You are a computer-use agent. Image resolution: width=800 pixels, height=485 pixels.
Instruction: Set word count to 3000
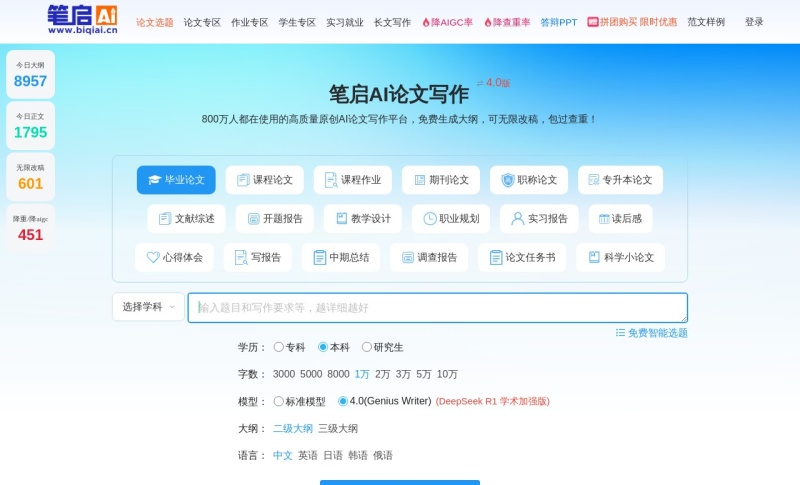(x=284, y=374)
